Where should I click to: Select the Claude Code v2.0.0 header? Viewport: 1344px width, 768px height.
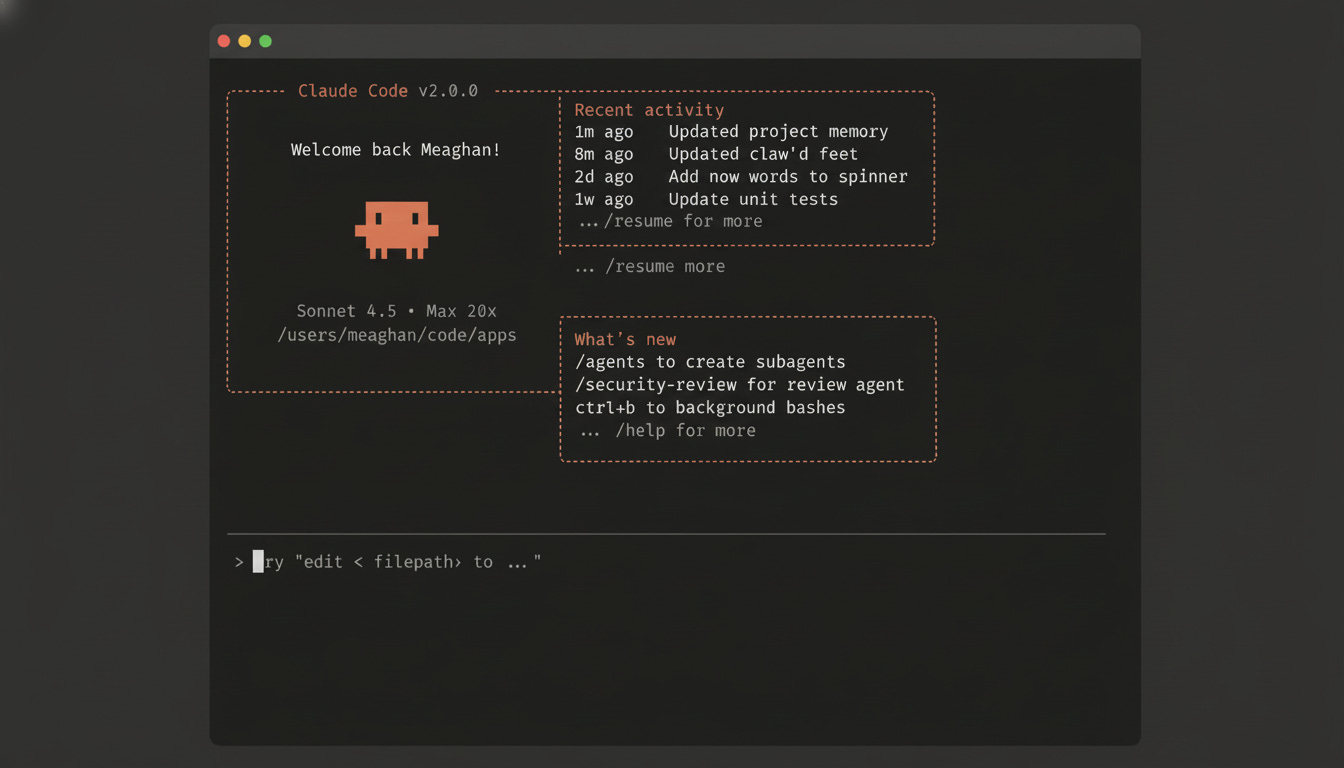pos(387,90)
